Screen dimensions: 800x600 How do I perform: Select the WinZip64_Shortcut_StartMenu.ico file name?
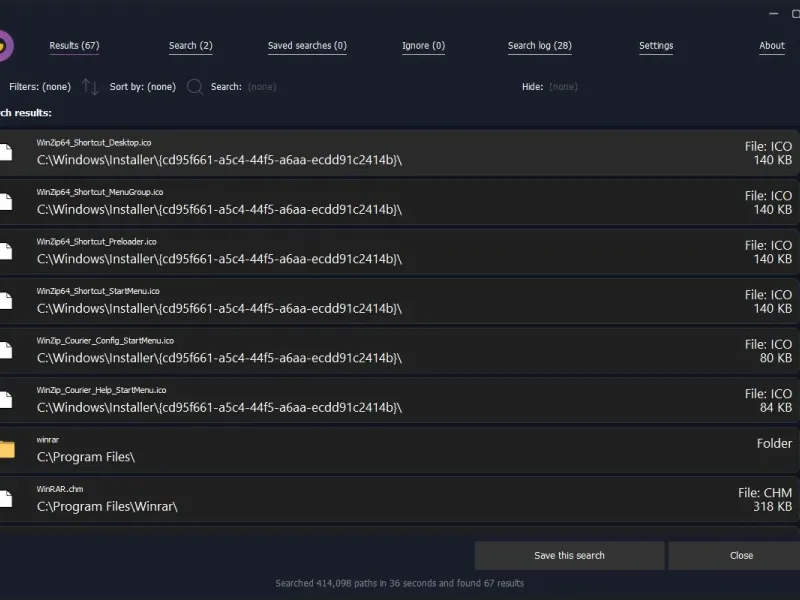(x=98, y=291)
